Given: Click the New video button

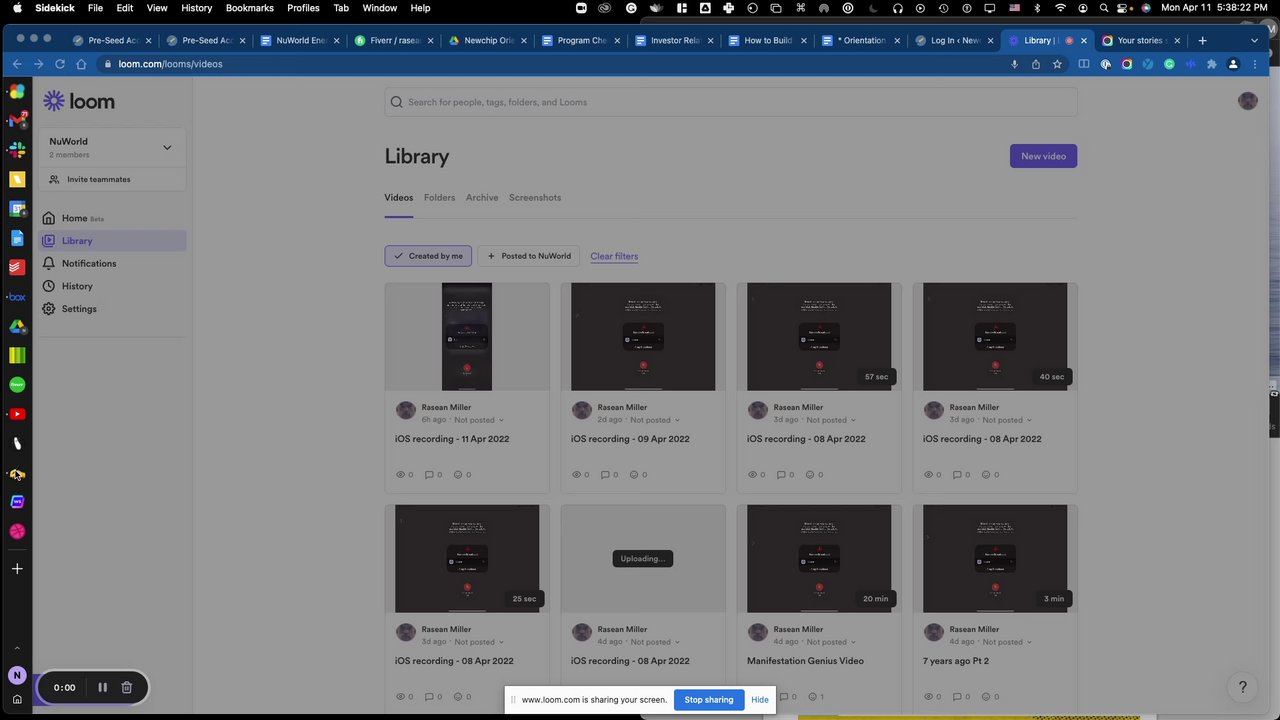Looking at the screenshot, I should pos(1043,156).
